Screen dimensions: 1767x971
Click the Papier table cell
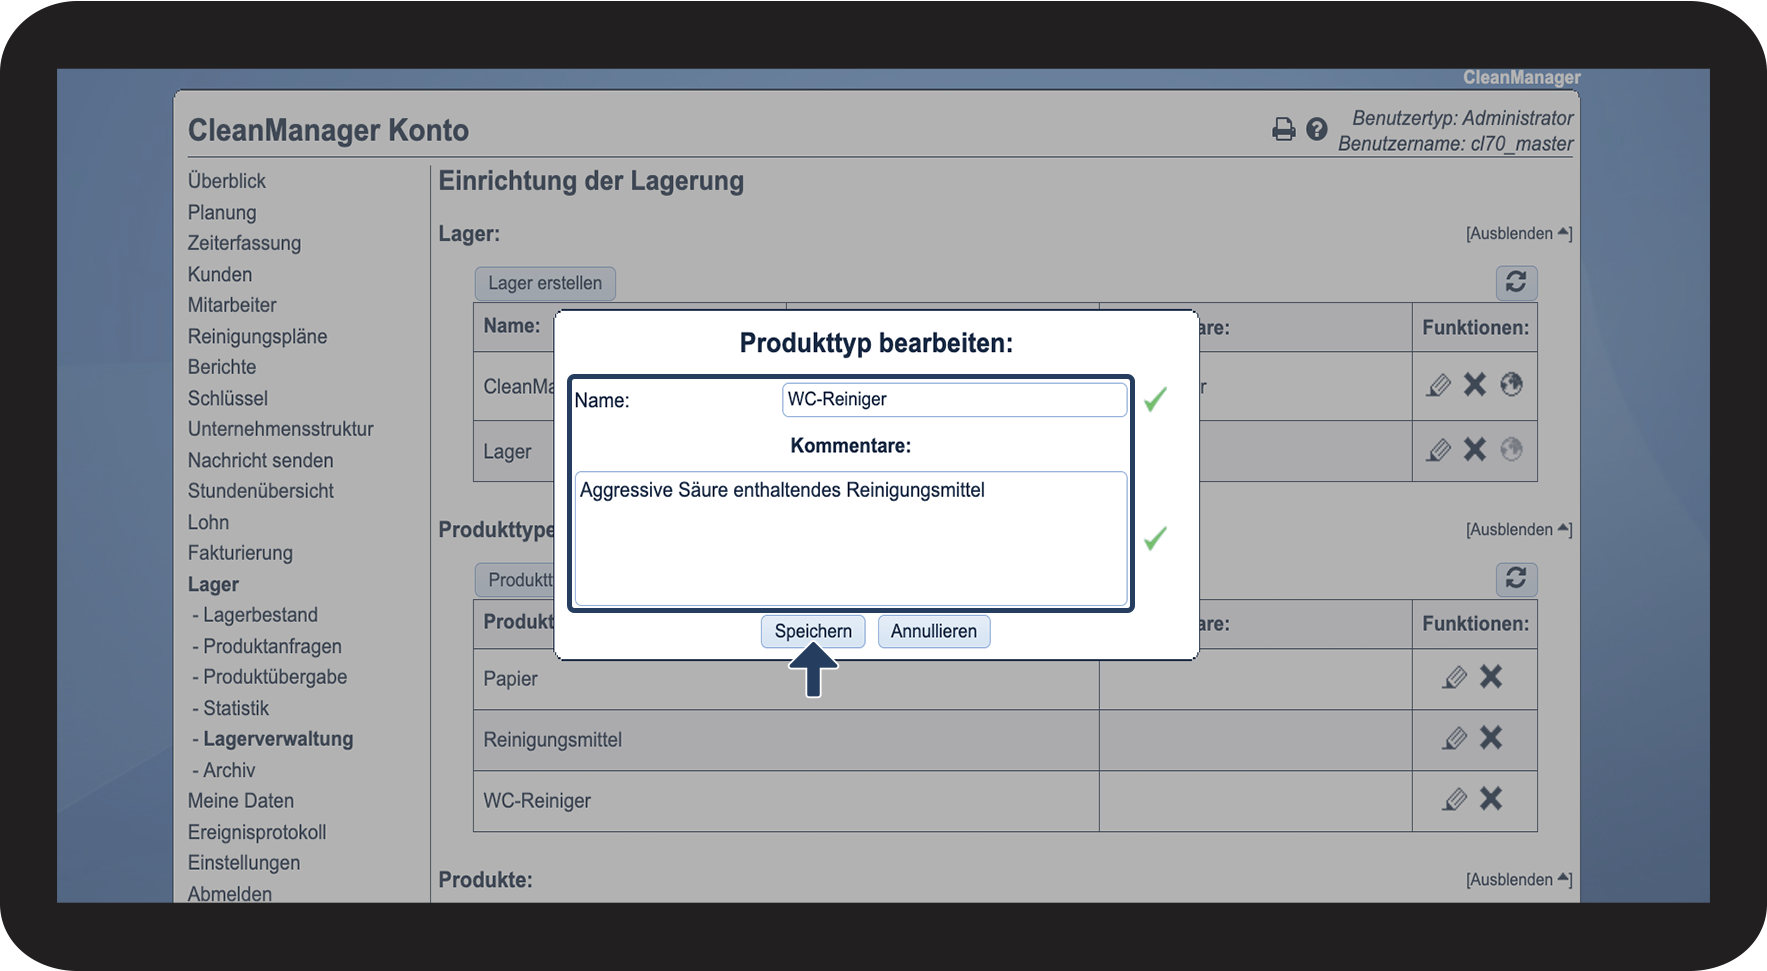(x=786, y=679)
